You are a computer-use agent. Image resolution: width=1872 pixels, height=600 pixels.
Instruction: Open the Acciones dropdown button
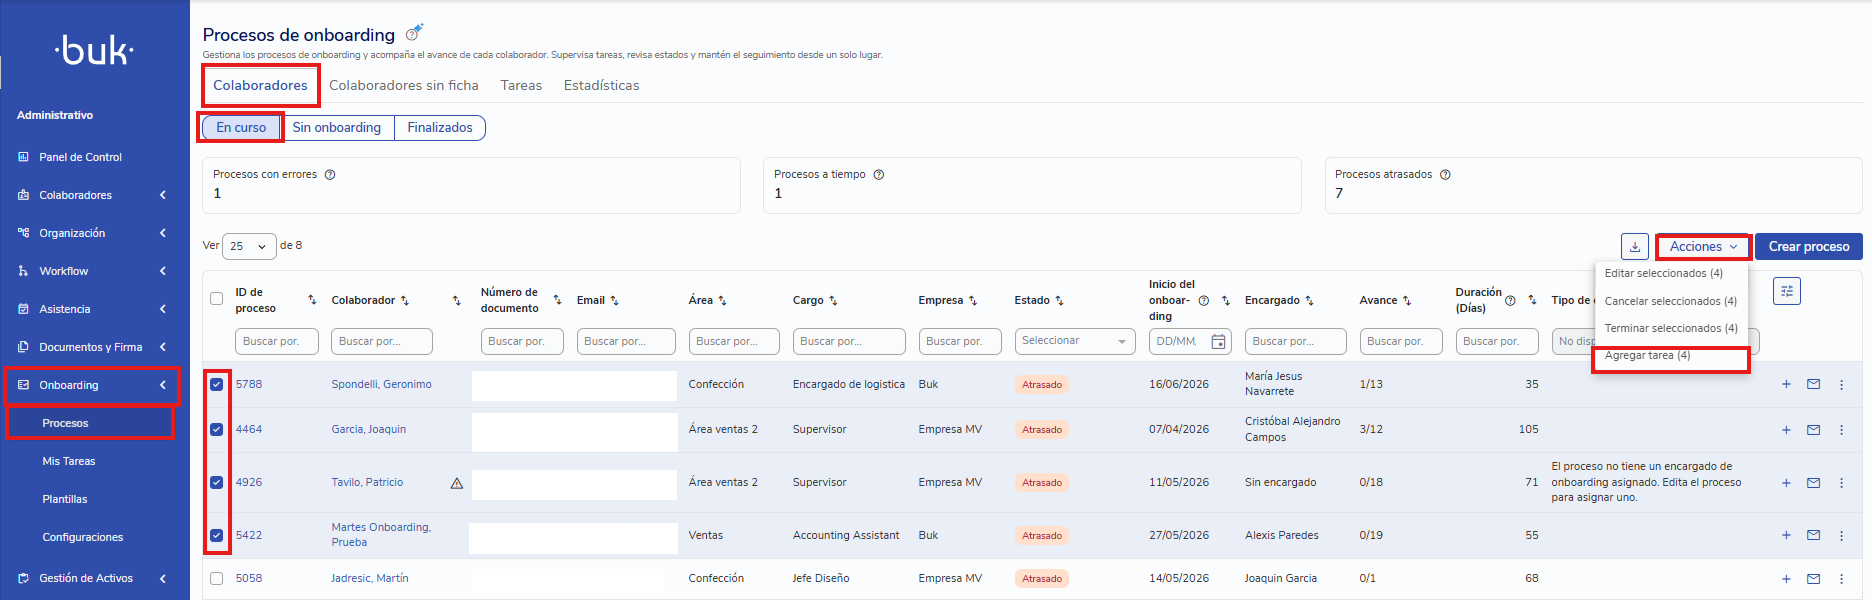tap(1703, 246)
